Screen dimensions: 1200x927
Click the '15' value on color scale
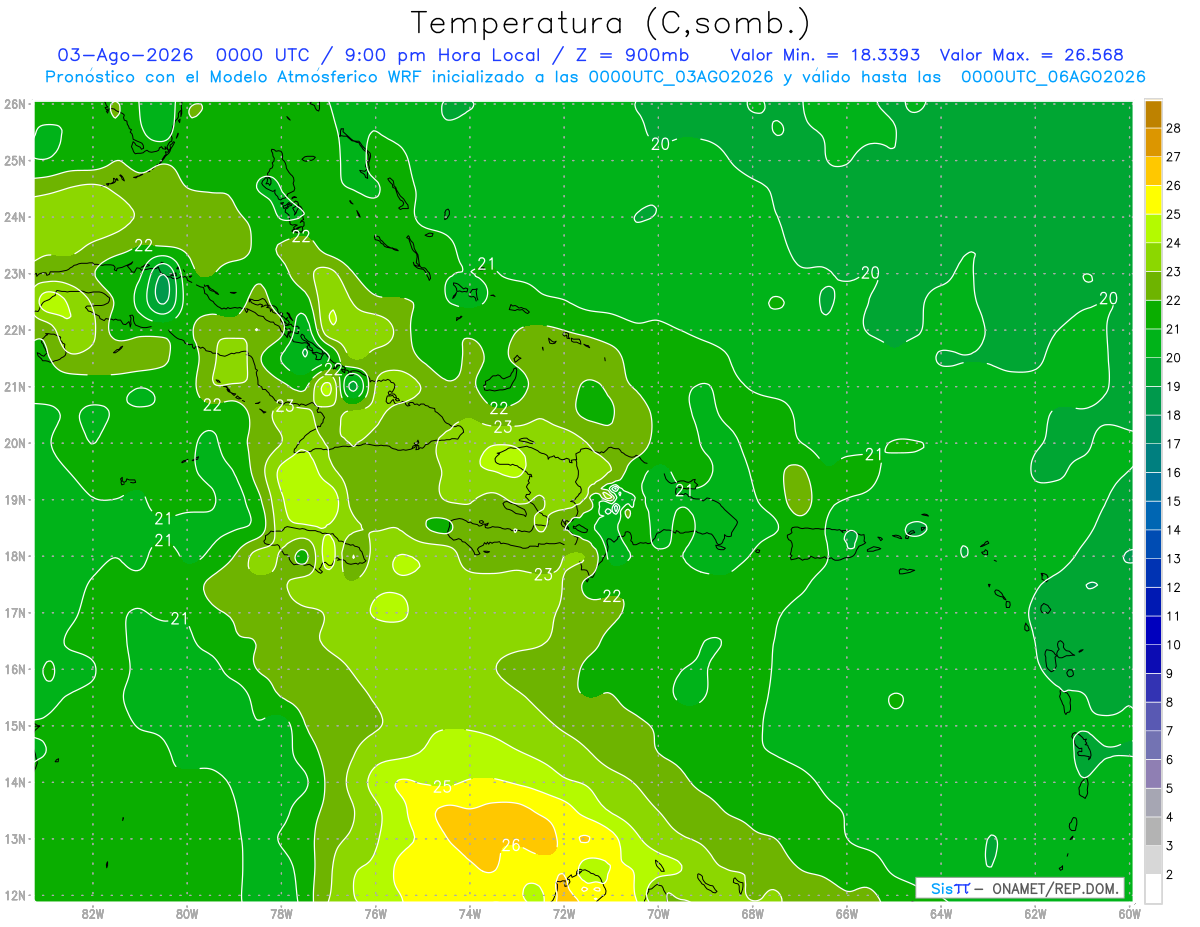(x=1173, y=501)
